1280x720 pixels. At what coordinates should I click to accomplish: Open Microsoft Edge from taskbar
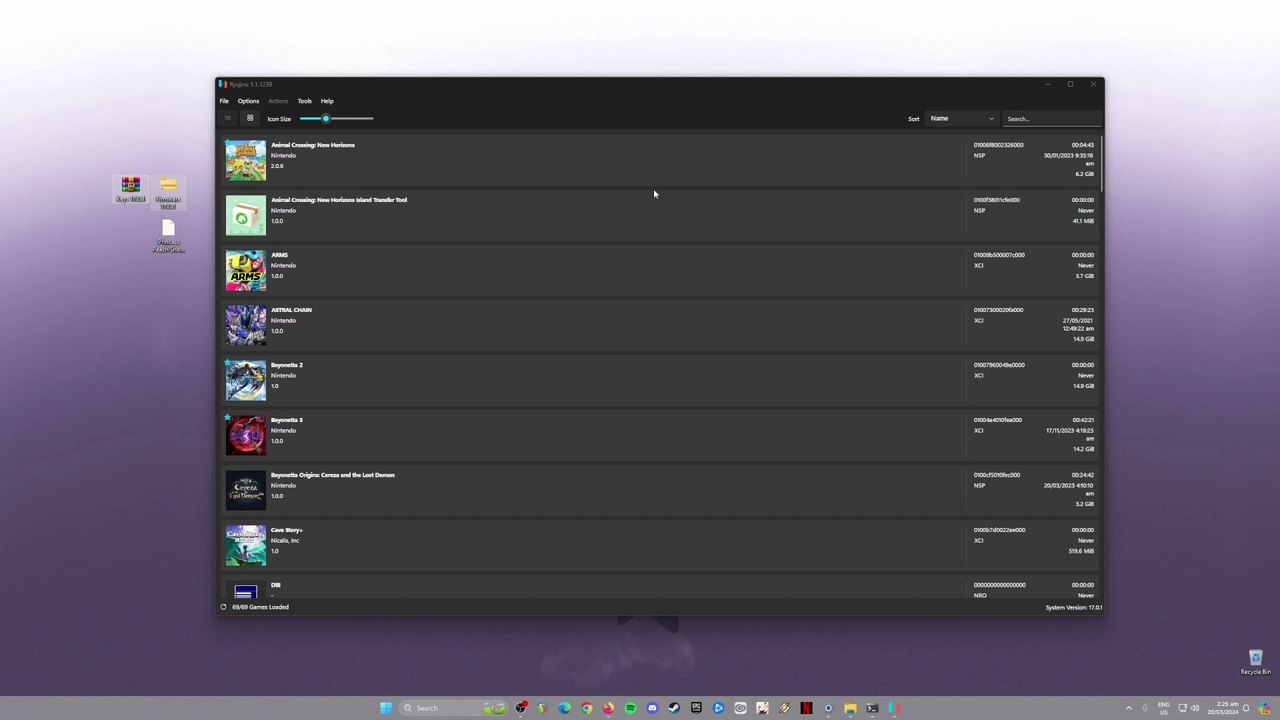(565, 708)
